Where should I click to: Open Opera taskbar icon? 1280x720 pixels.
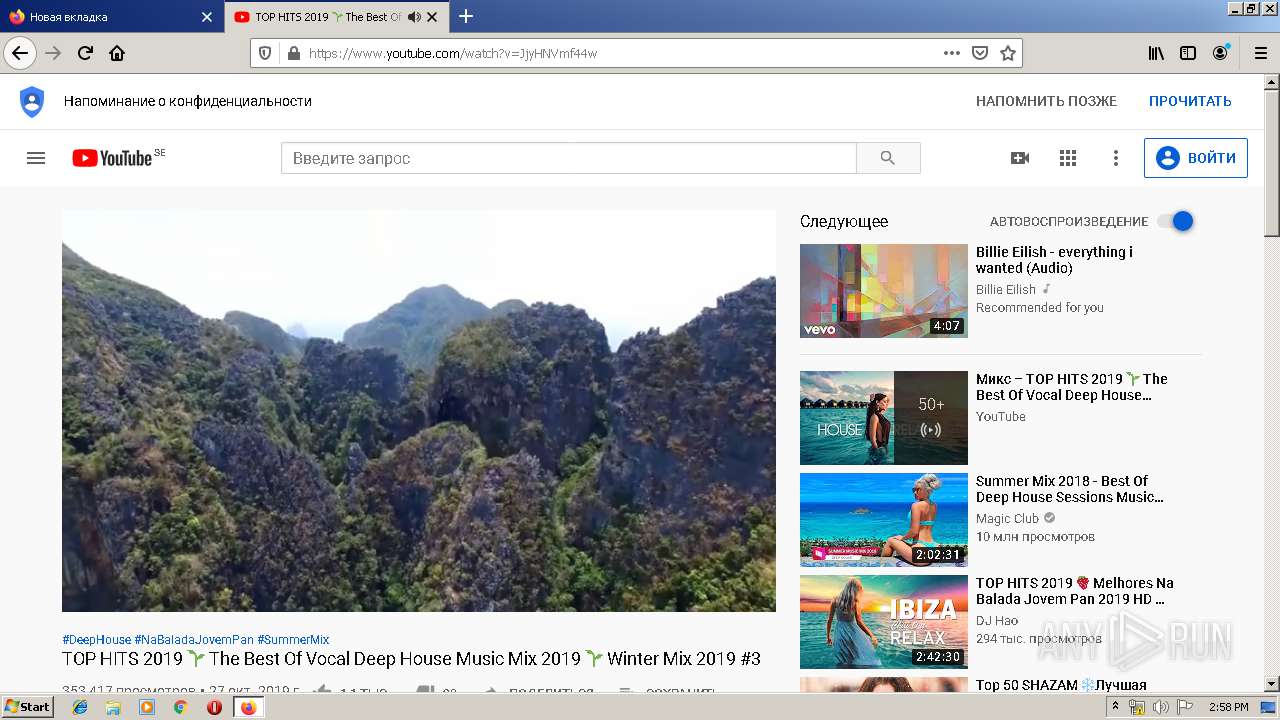click(214, 707)
